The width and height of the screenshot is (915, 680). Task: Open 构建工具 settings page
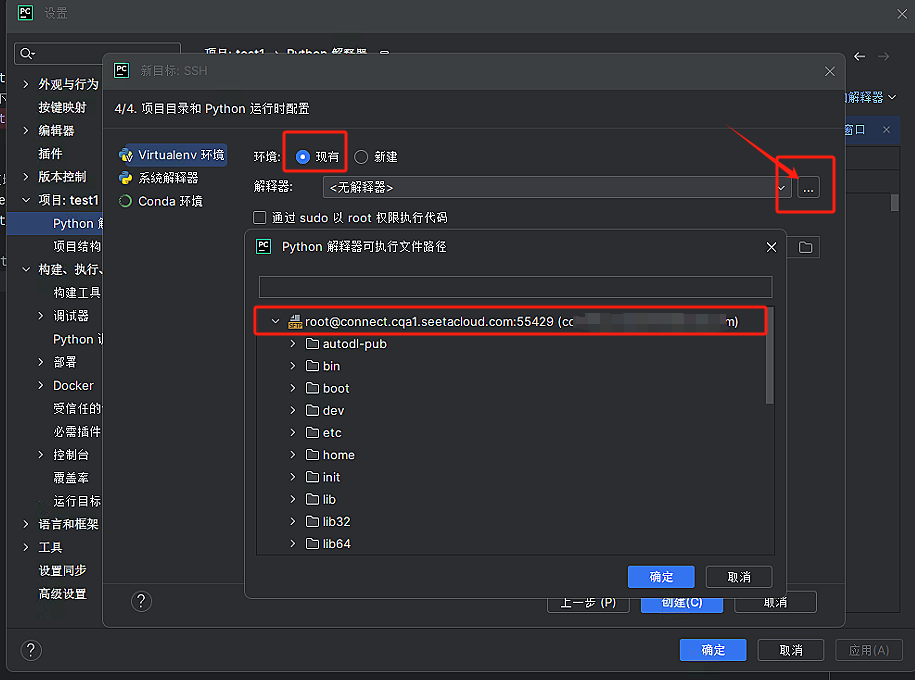coord(77,292)
